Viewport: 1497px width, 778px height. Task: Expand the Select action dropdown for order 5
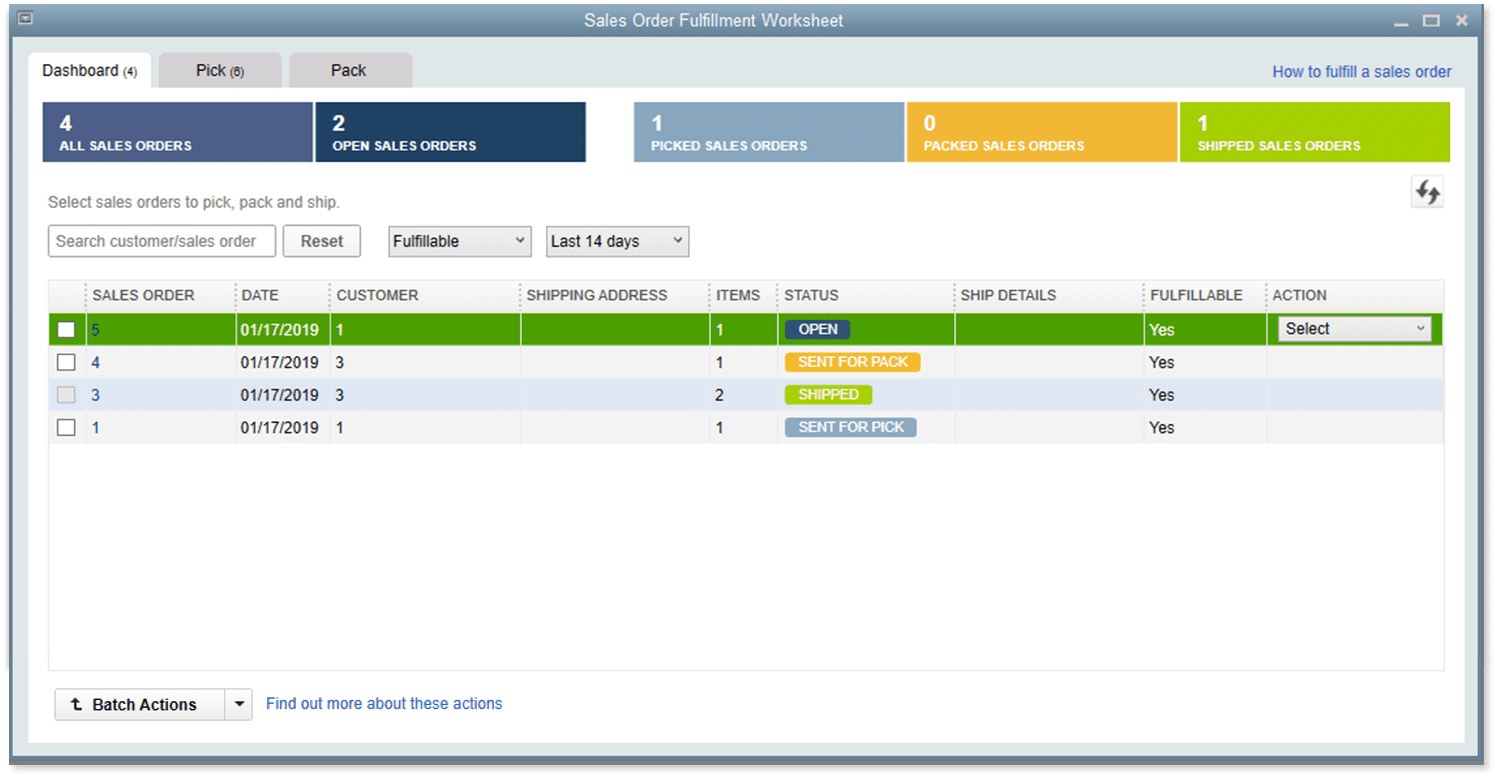coord(1354,329)
